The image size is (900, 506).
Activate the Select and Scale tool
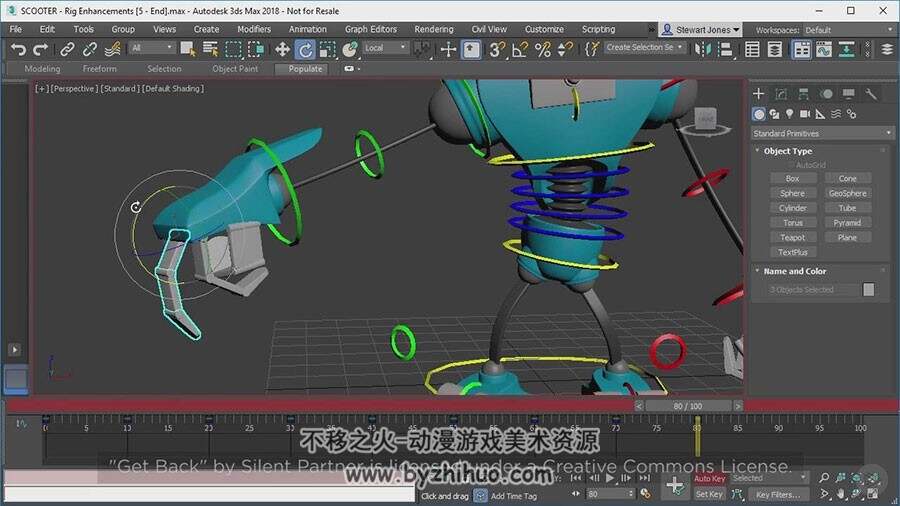(x=327, y=50)
